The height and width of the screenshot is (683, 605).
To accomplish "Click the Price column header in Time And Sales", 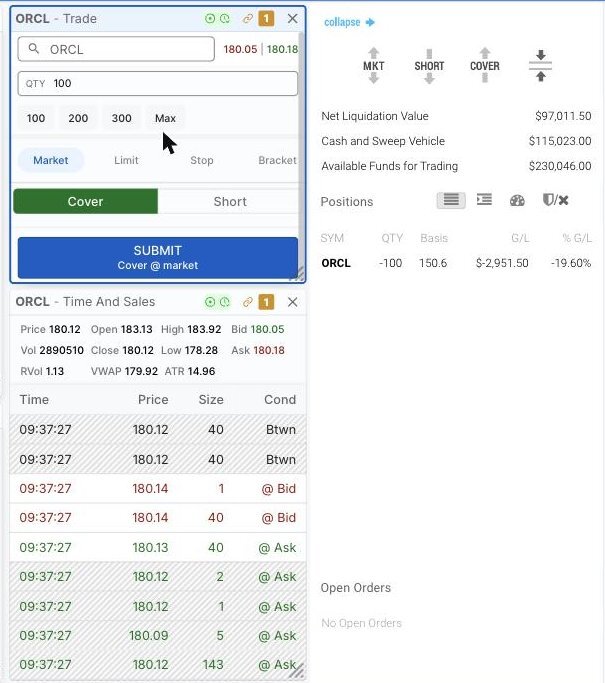I will pos(153,399).
